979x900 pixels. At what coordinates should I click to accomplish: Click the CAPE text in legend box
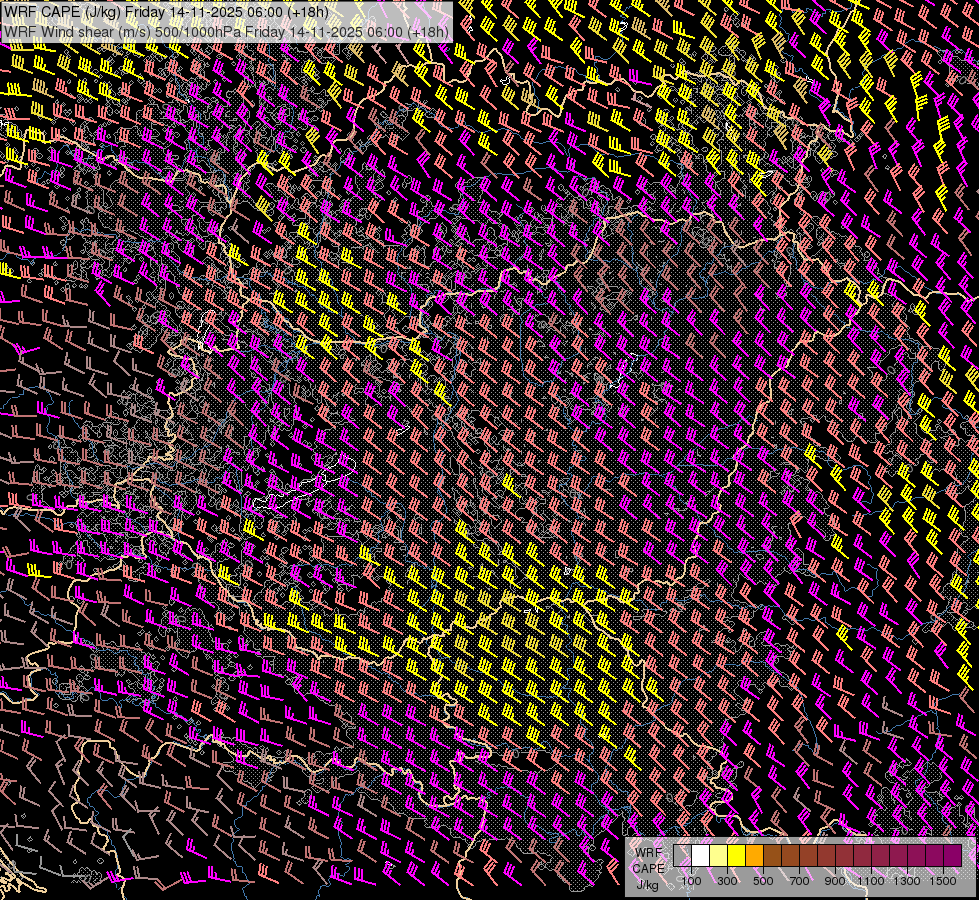pos(648,868)
